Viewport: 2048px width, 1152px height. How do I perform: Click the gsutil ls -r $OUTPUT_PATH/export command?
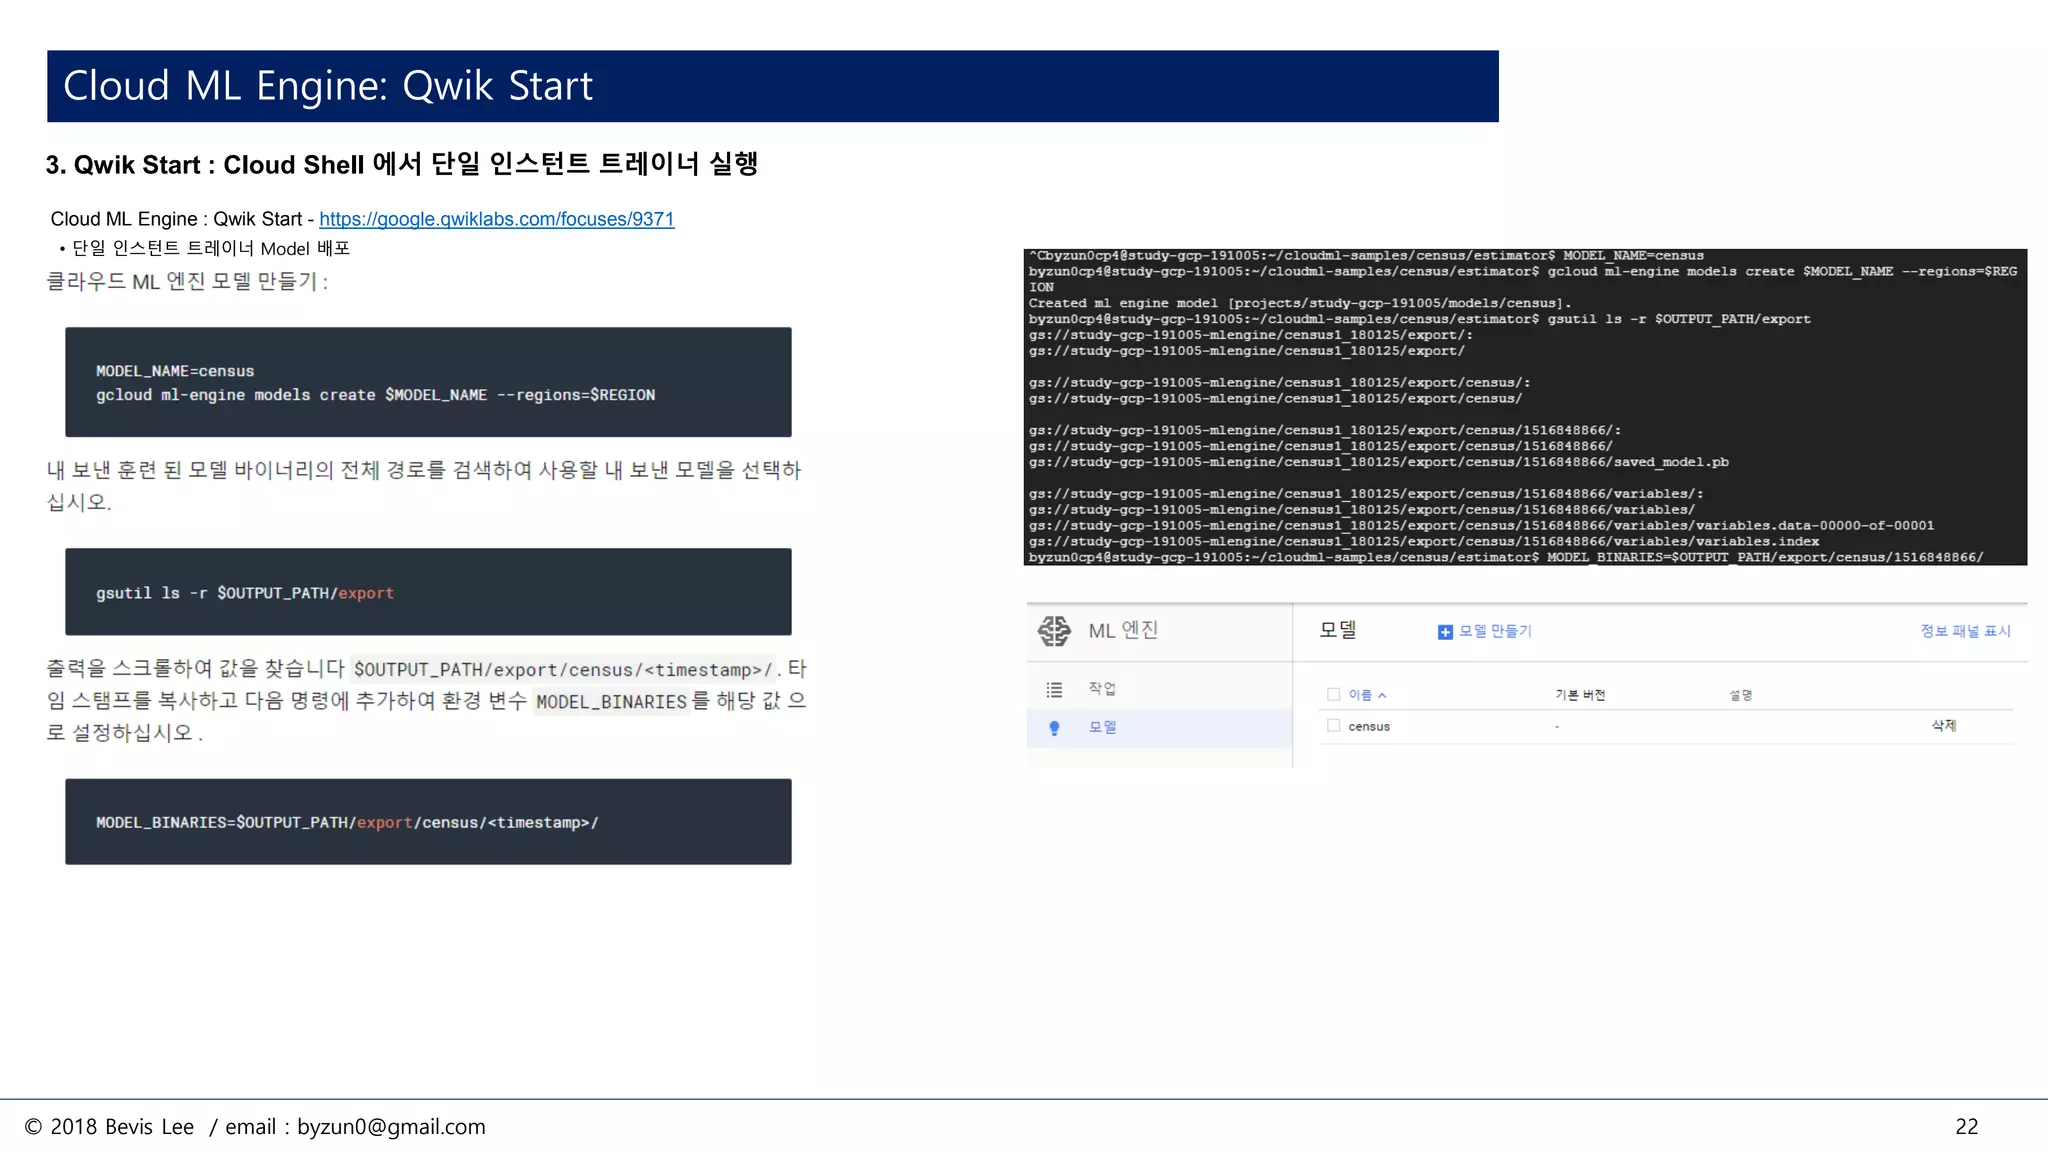pos(245,593)
